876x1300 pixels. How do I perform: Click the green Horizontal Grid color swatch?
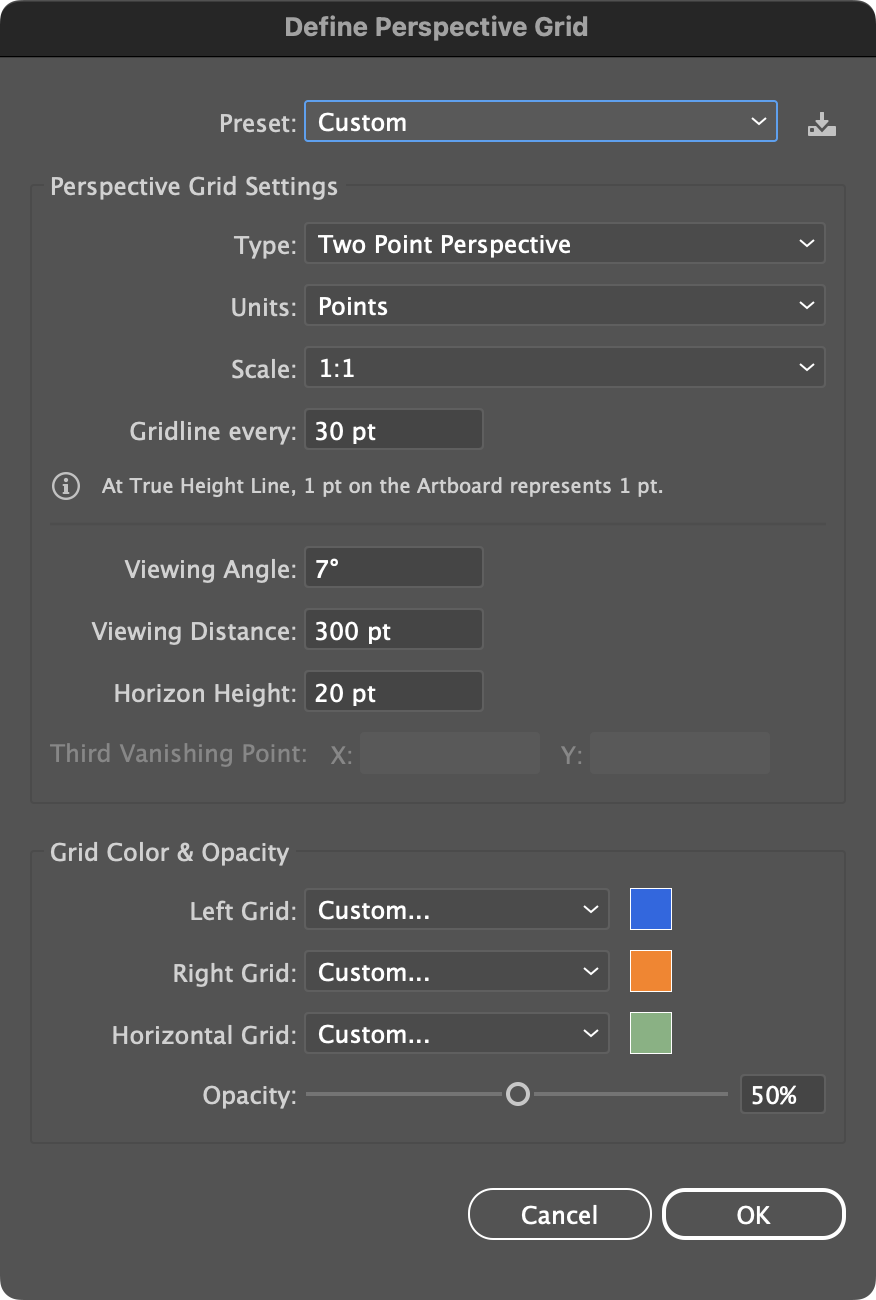click(x=650, y=1033)
